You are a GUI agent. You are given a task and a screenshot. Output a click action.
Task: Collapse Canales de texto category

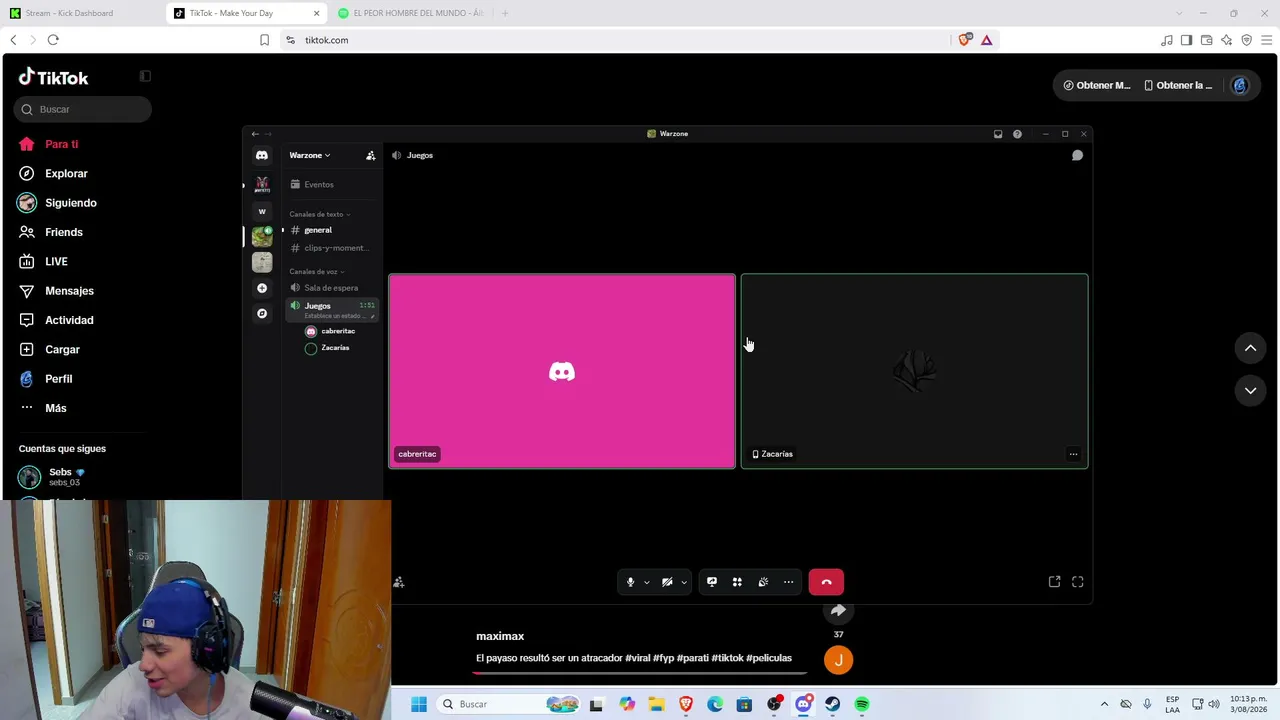tap(319, 214)
